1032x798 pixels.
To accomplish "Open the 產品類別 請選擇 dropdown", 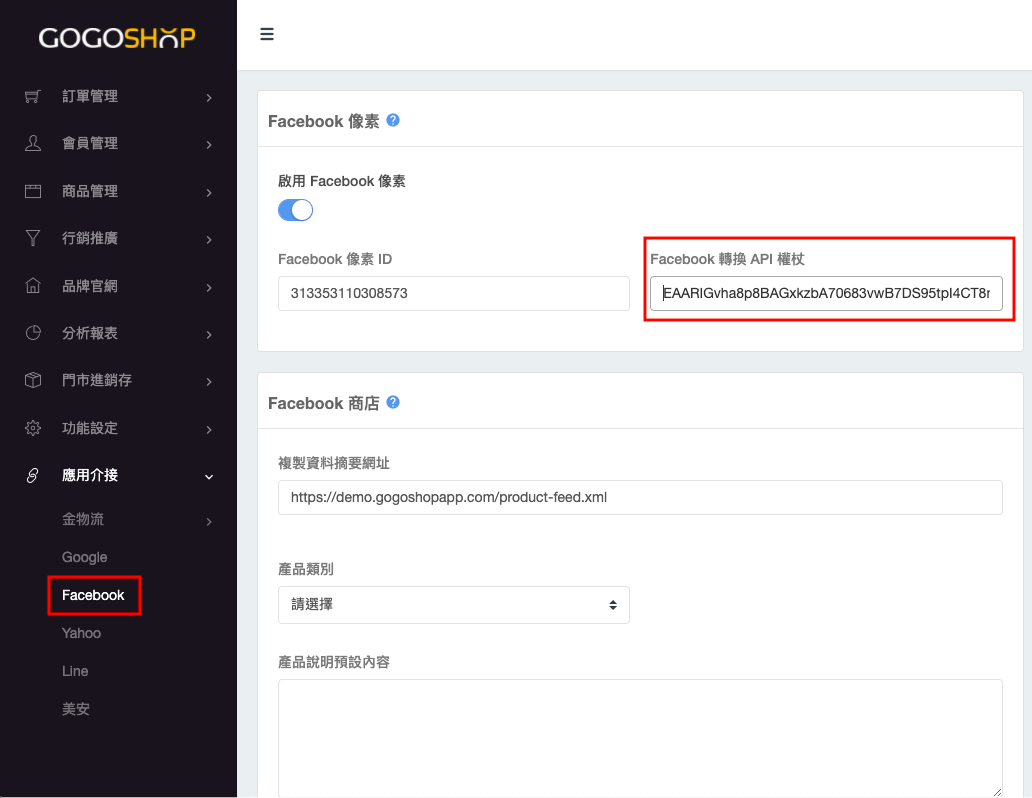I will pyautogui.click(x=453, y=604).
